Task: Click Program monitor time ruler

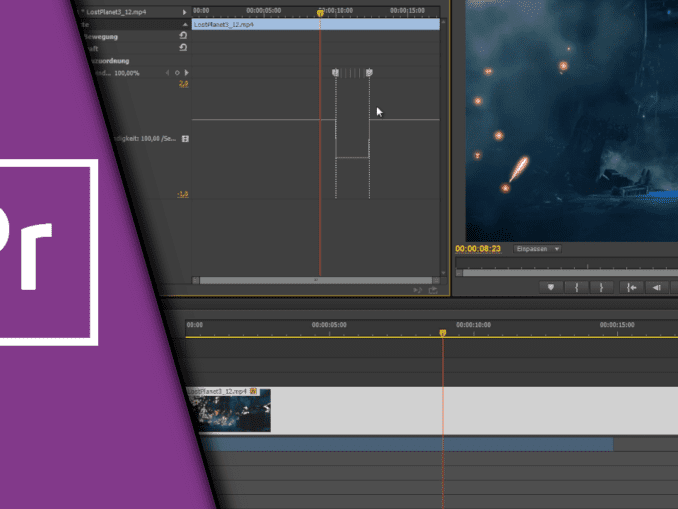Action: coord(567,263)
